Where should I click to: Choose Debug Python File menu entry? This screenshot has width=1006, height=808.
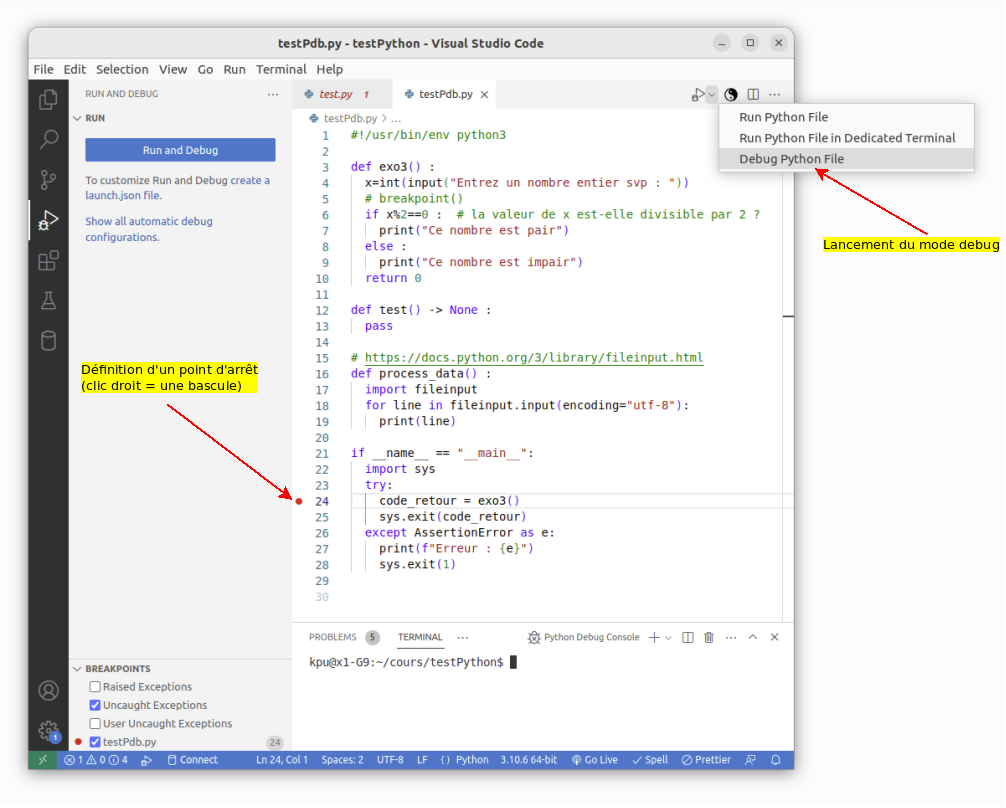(x=847, y=159)
